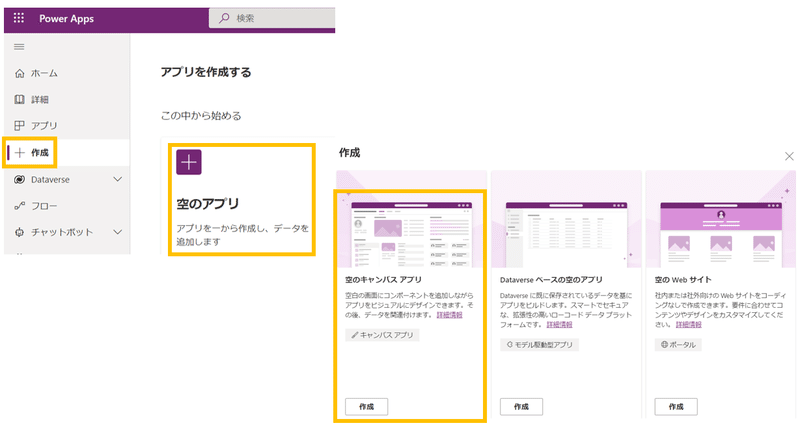Click the 空の Web サイト thumbnail

point(721,219)
